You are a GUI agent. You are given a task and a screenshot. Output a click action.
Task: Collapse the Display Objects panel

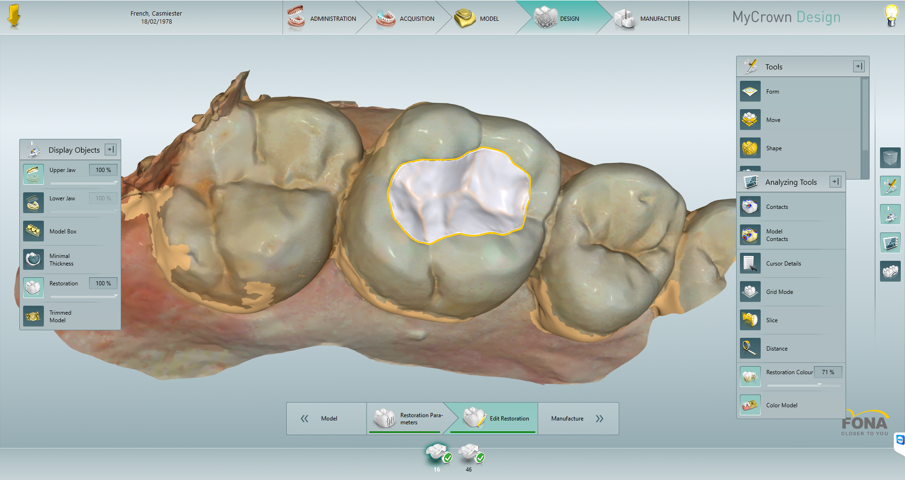click(111, 150)
